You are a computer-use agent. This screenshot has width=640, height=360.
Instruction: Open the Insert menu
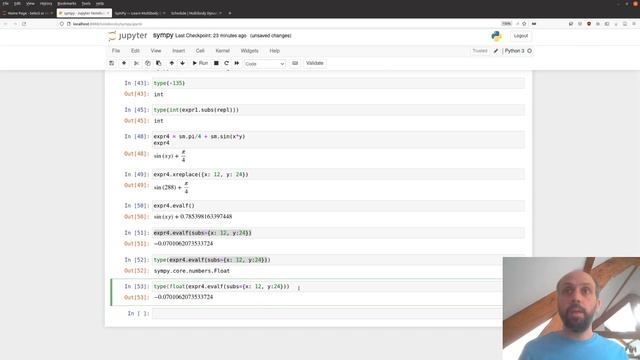point(178,51)
